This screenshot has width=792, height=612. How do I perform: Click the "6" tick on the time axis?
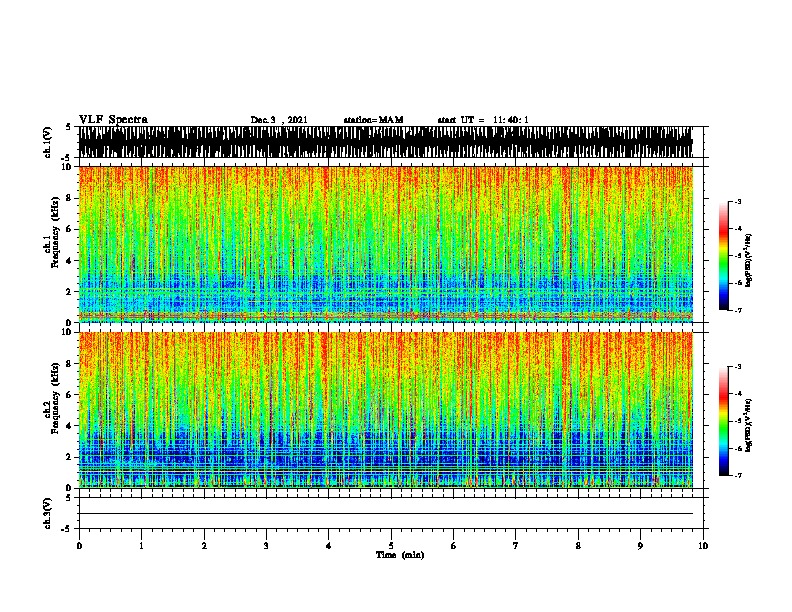tap(454, 545)
